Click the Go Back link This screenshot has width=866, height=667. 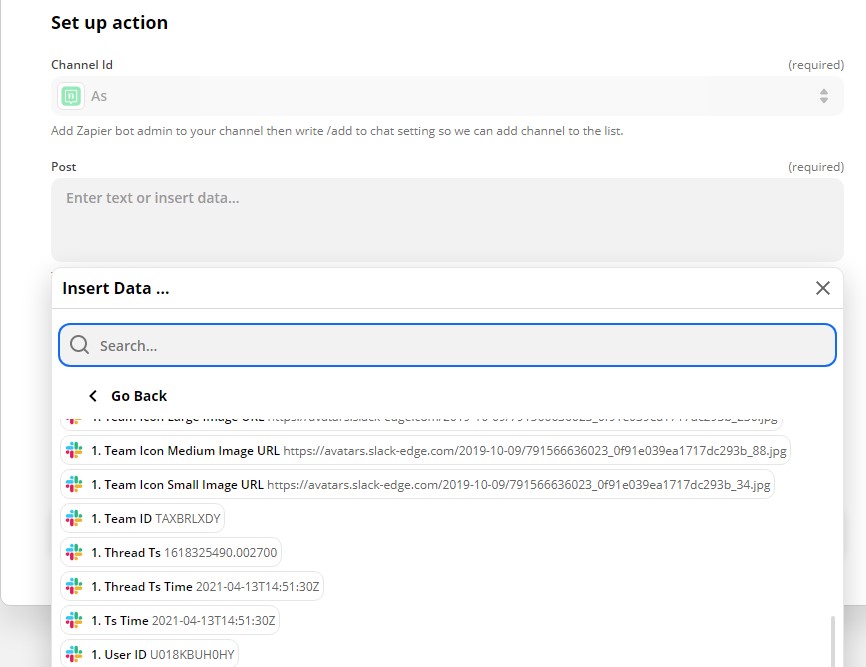click(x=139, y=396)
